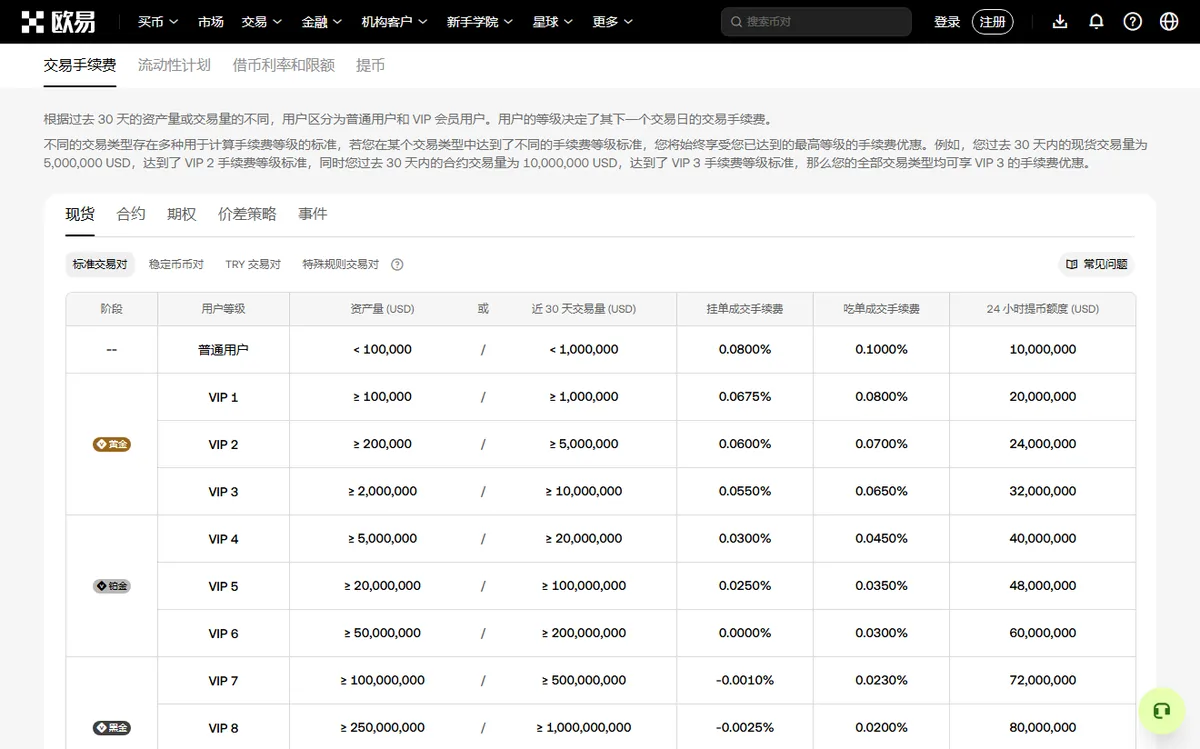
Task: Click the VIP 6 row label
Action: pos(223,633)
